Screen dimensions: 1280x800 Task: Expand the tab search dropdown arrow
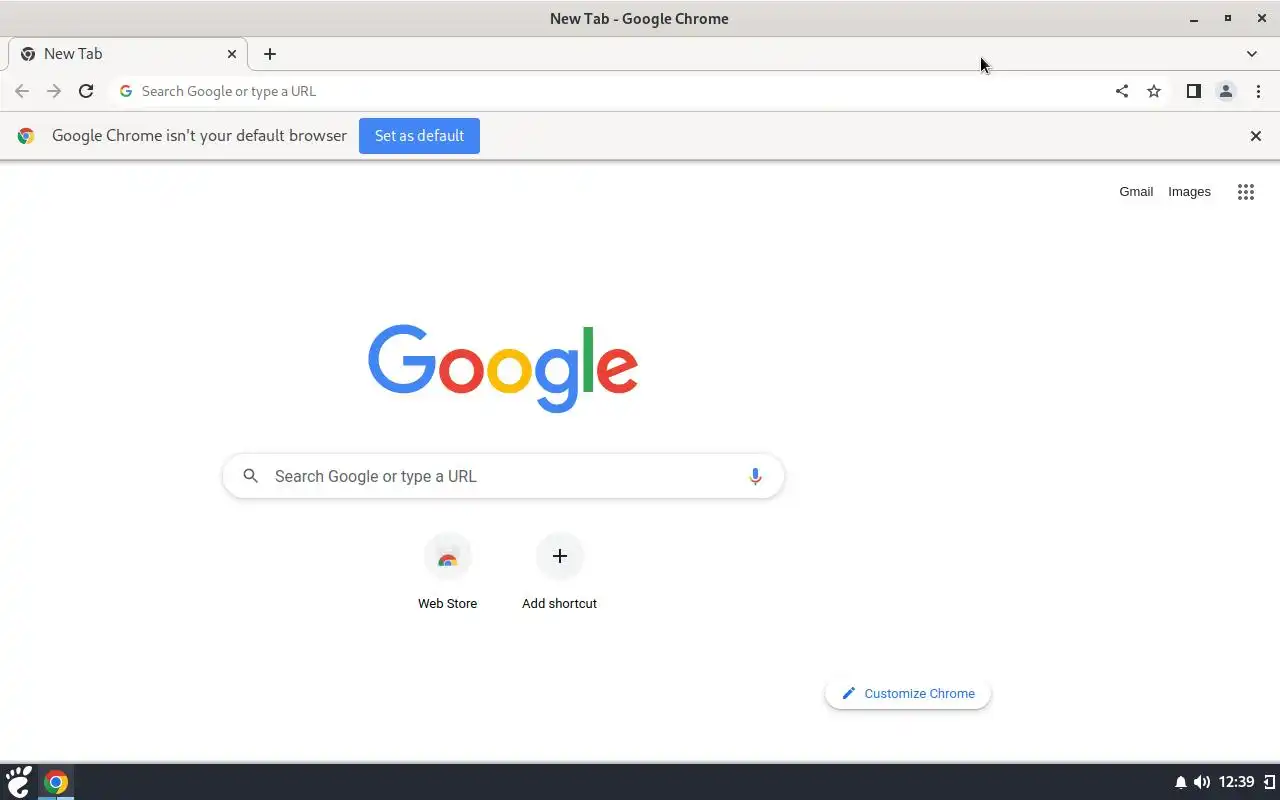[1252, 54]
